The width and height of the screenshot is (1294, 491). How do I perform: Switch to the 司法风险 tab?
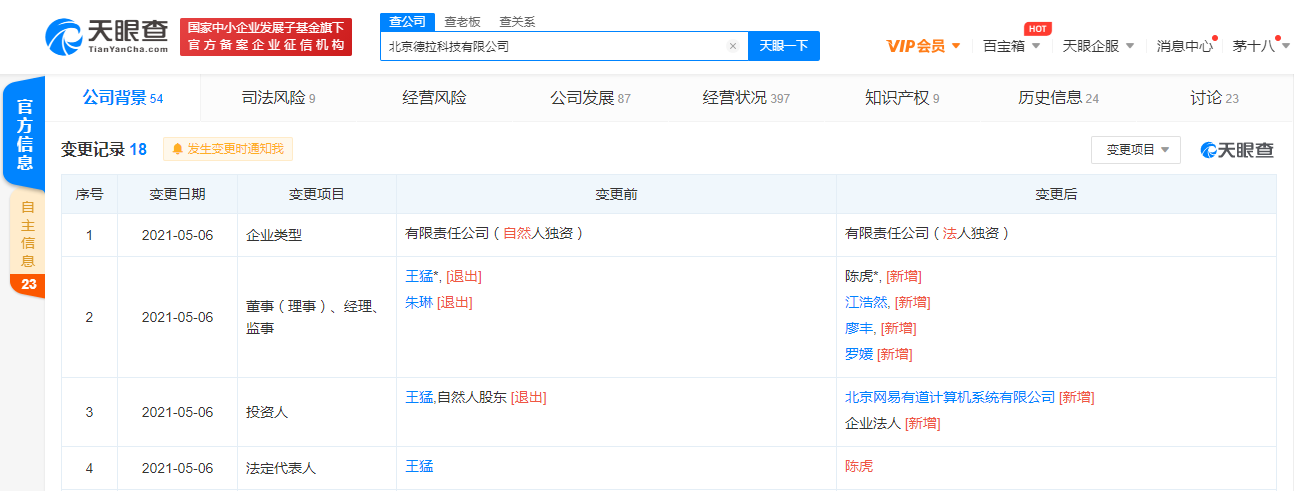tap(279, 98)
